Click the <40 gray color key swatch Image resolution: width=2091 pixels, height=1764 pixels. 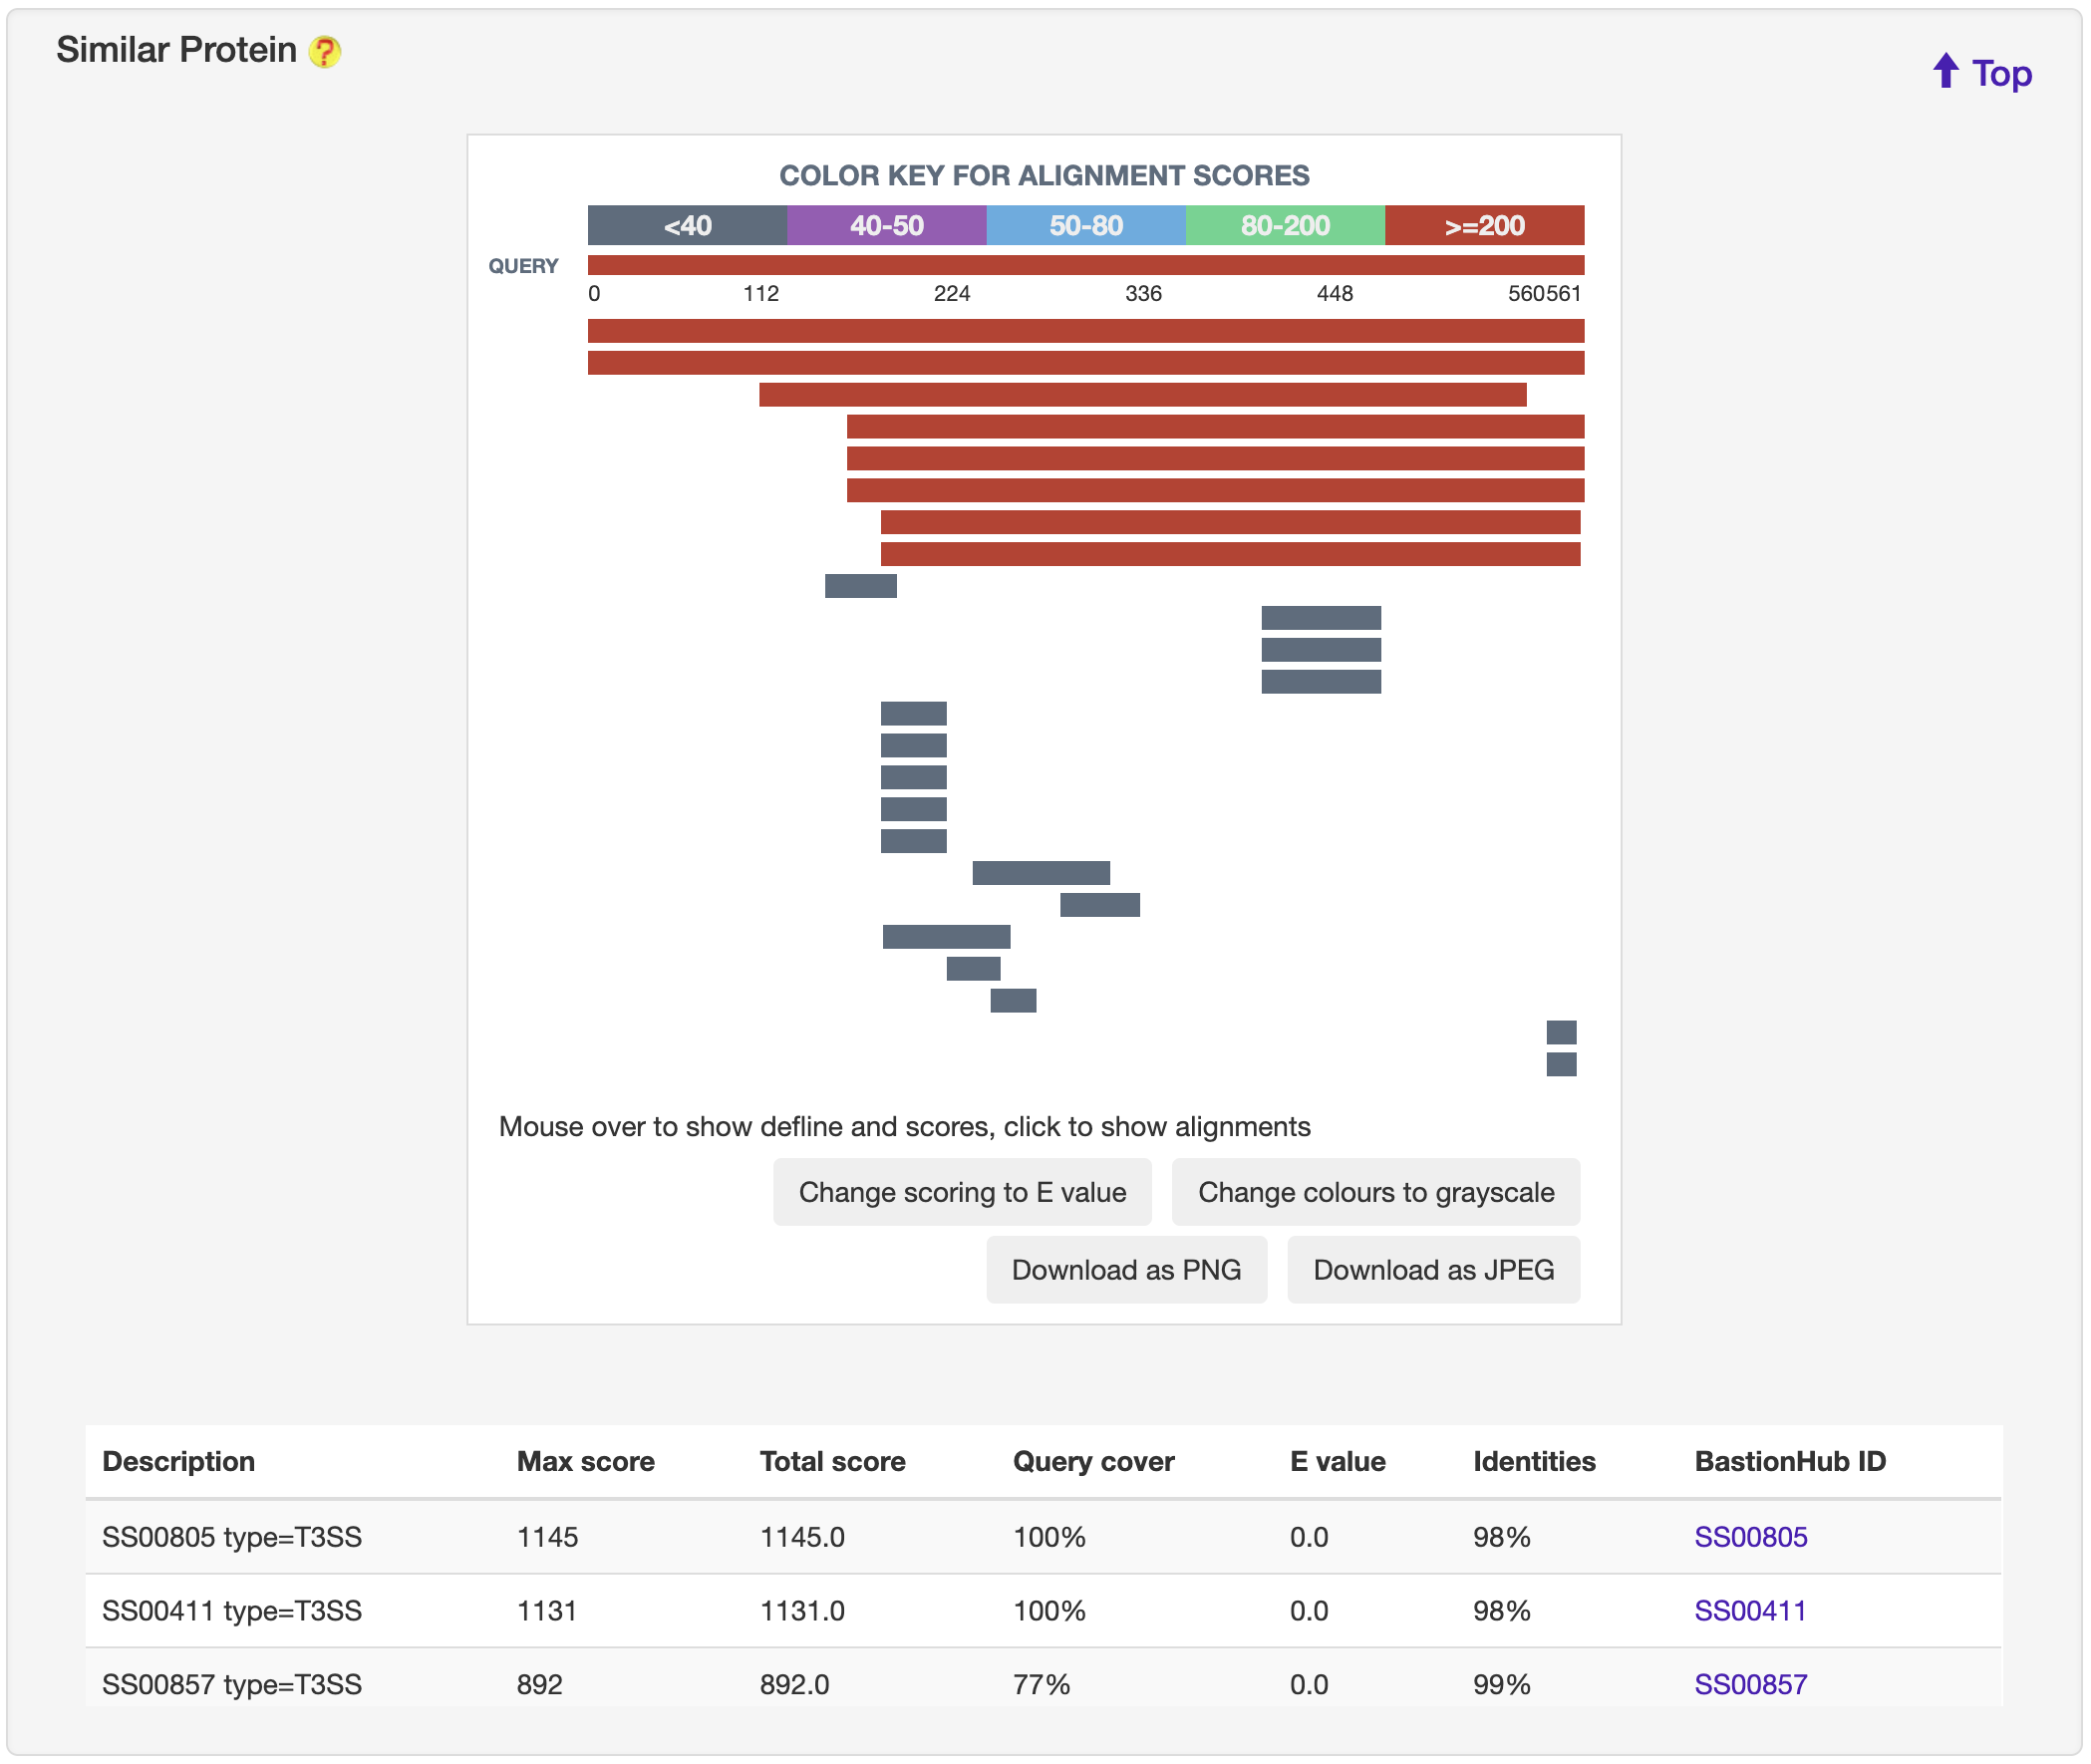coord(687,225)
